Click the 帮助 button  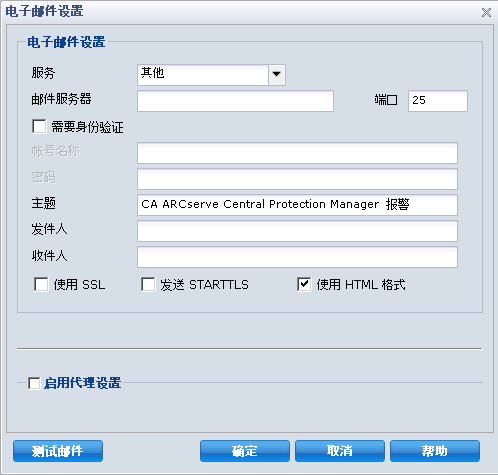(x=435, y=451)
